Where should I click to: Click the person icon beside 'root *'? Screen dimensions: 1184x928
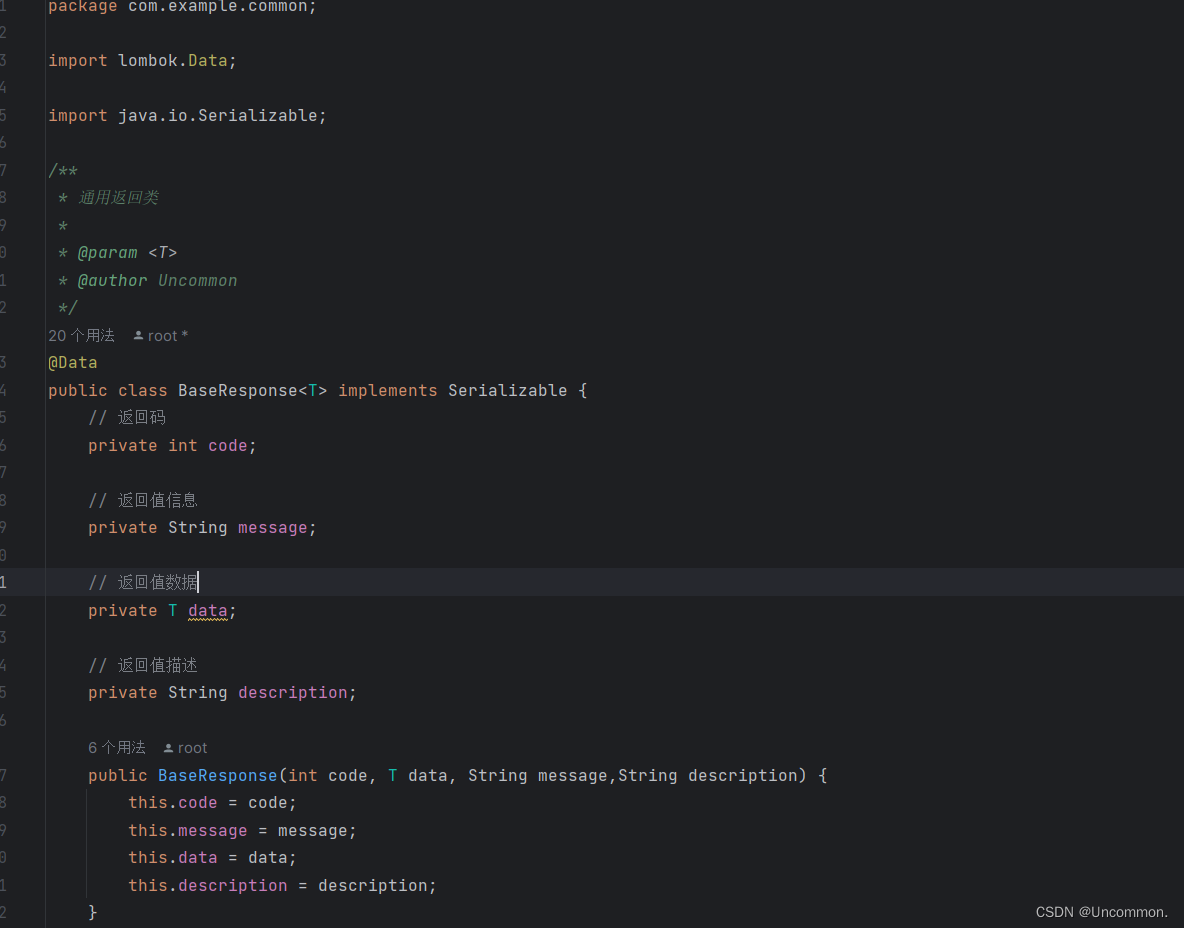click(x=138, y=335)
